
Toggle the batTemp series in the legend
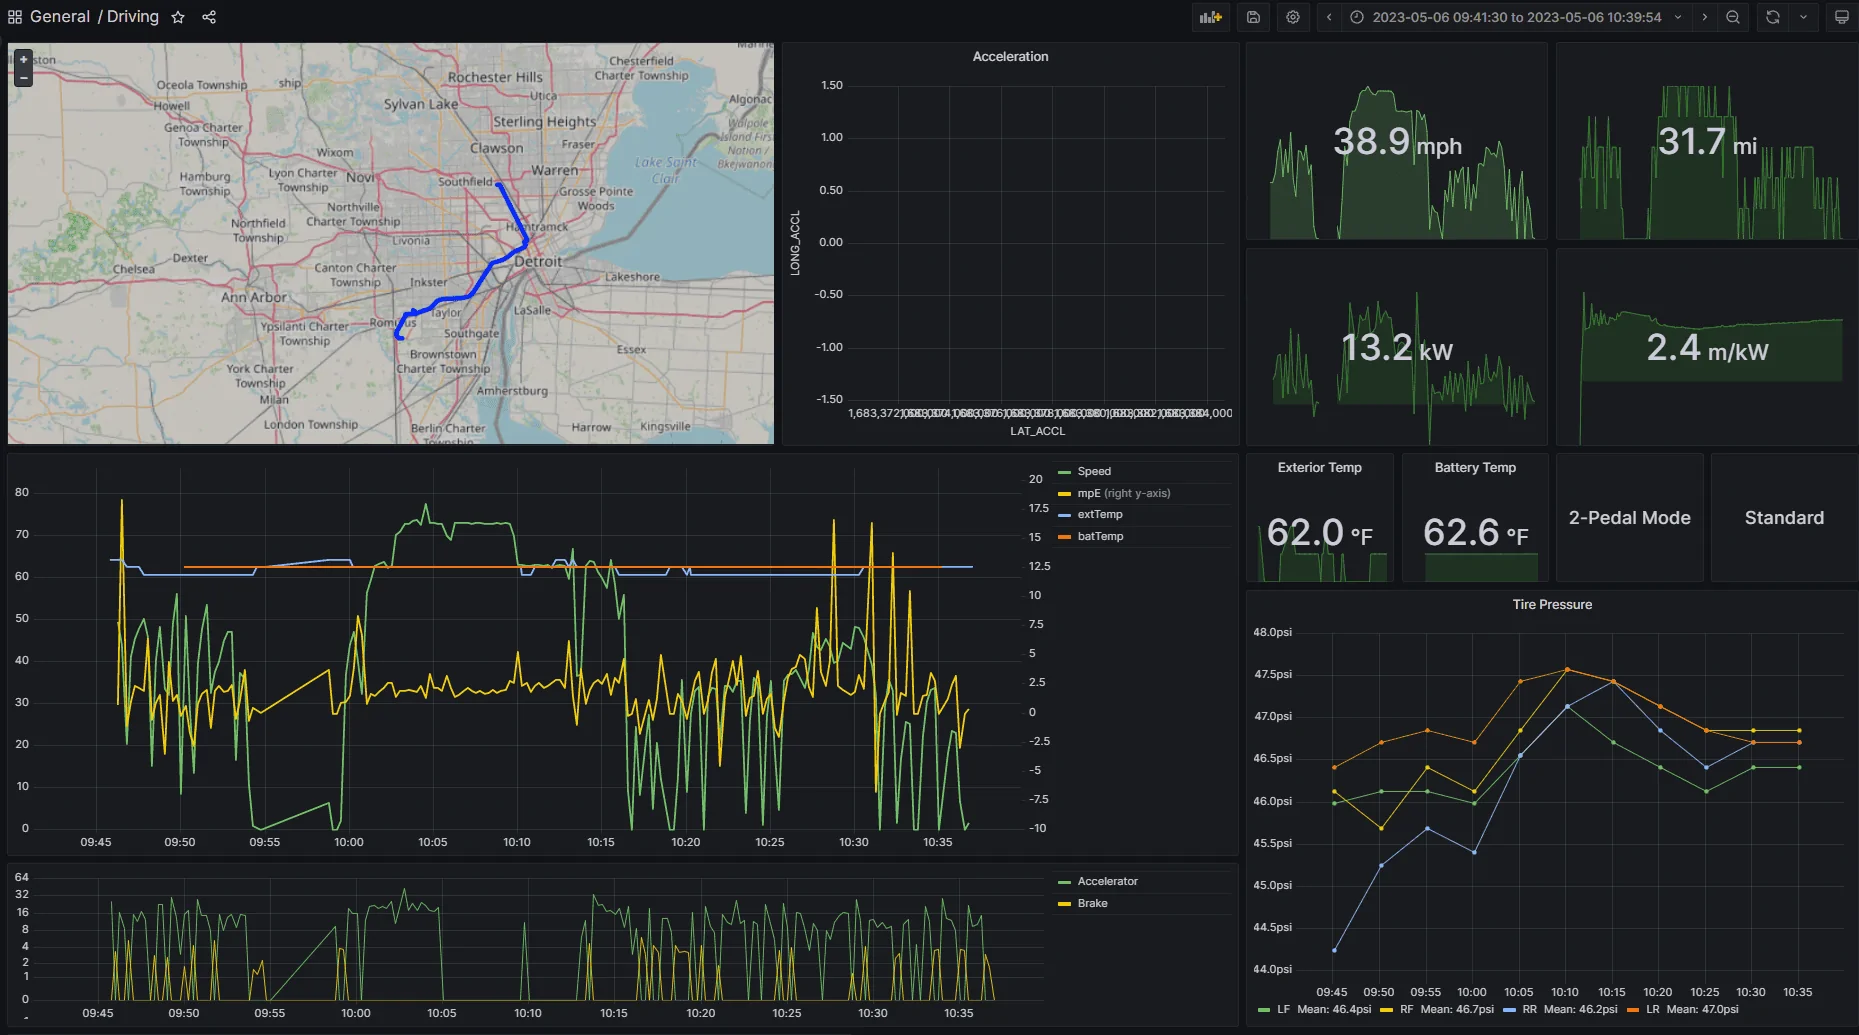(x=1100, y=536)
